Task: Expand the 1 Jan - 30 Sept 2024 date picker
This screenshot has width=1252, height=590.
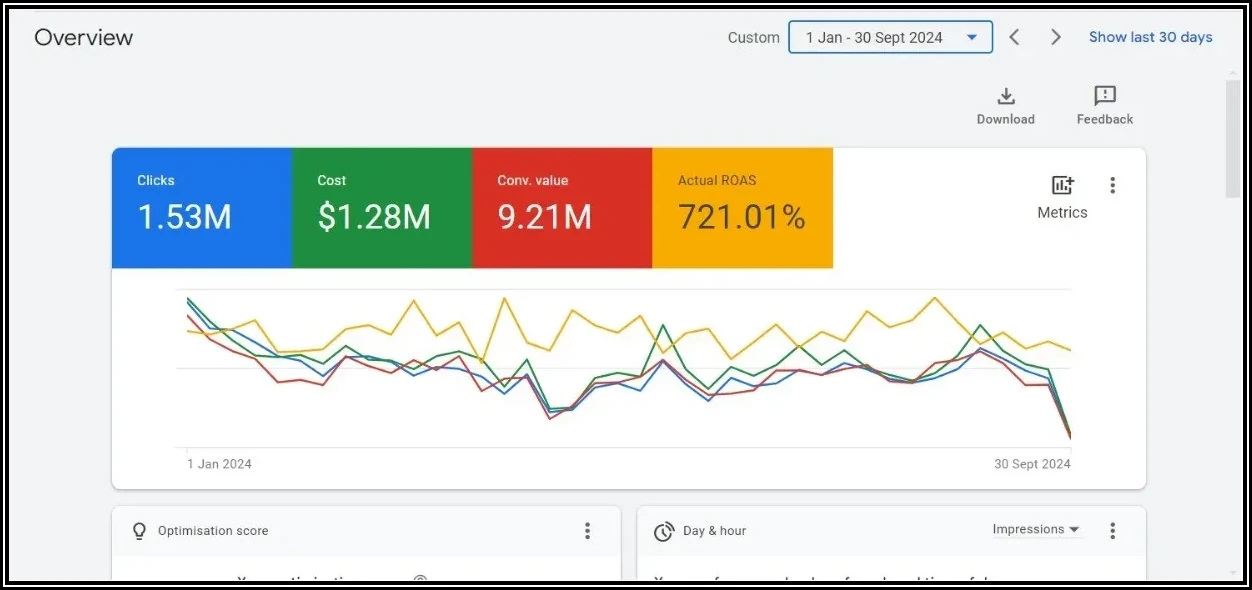Action: pyautogui.click(x=890, y=38)
